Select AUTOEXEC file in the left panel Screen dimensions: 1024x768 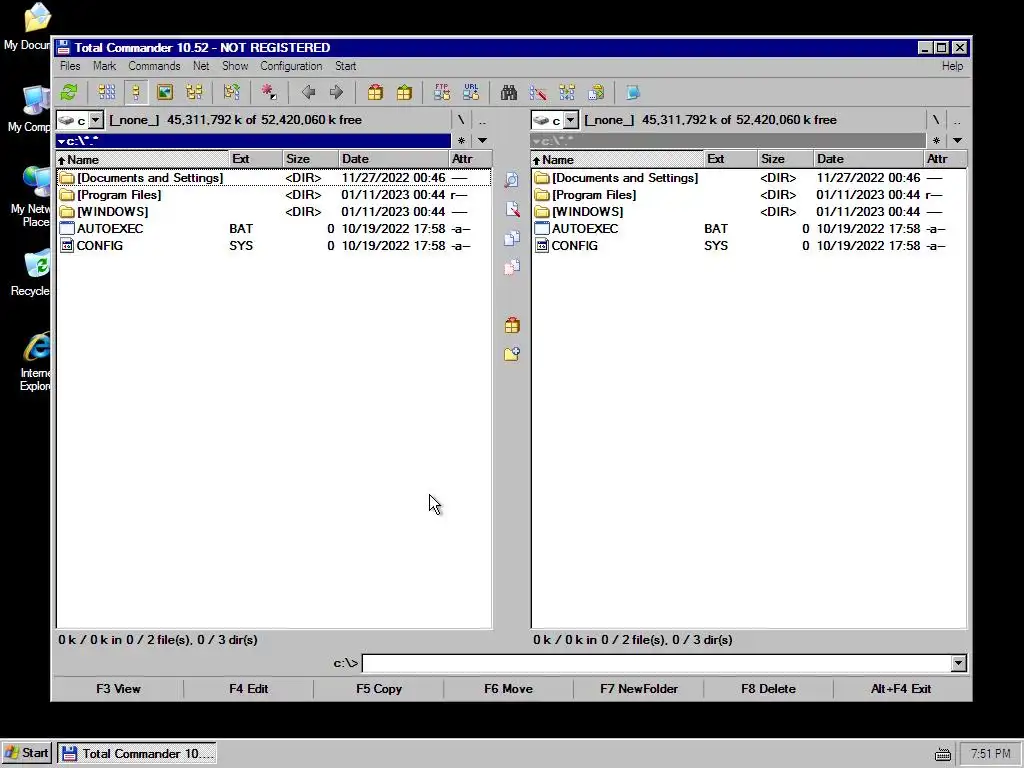point(274,229)
